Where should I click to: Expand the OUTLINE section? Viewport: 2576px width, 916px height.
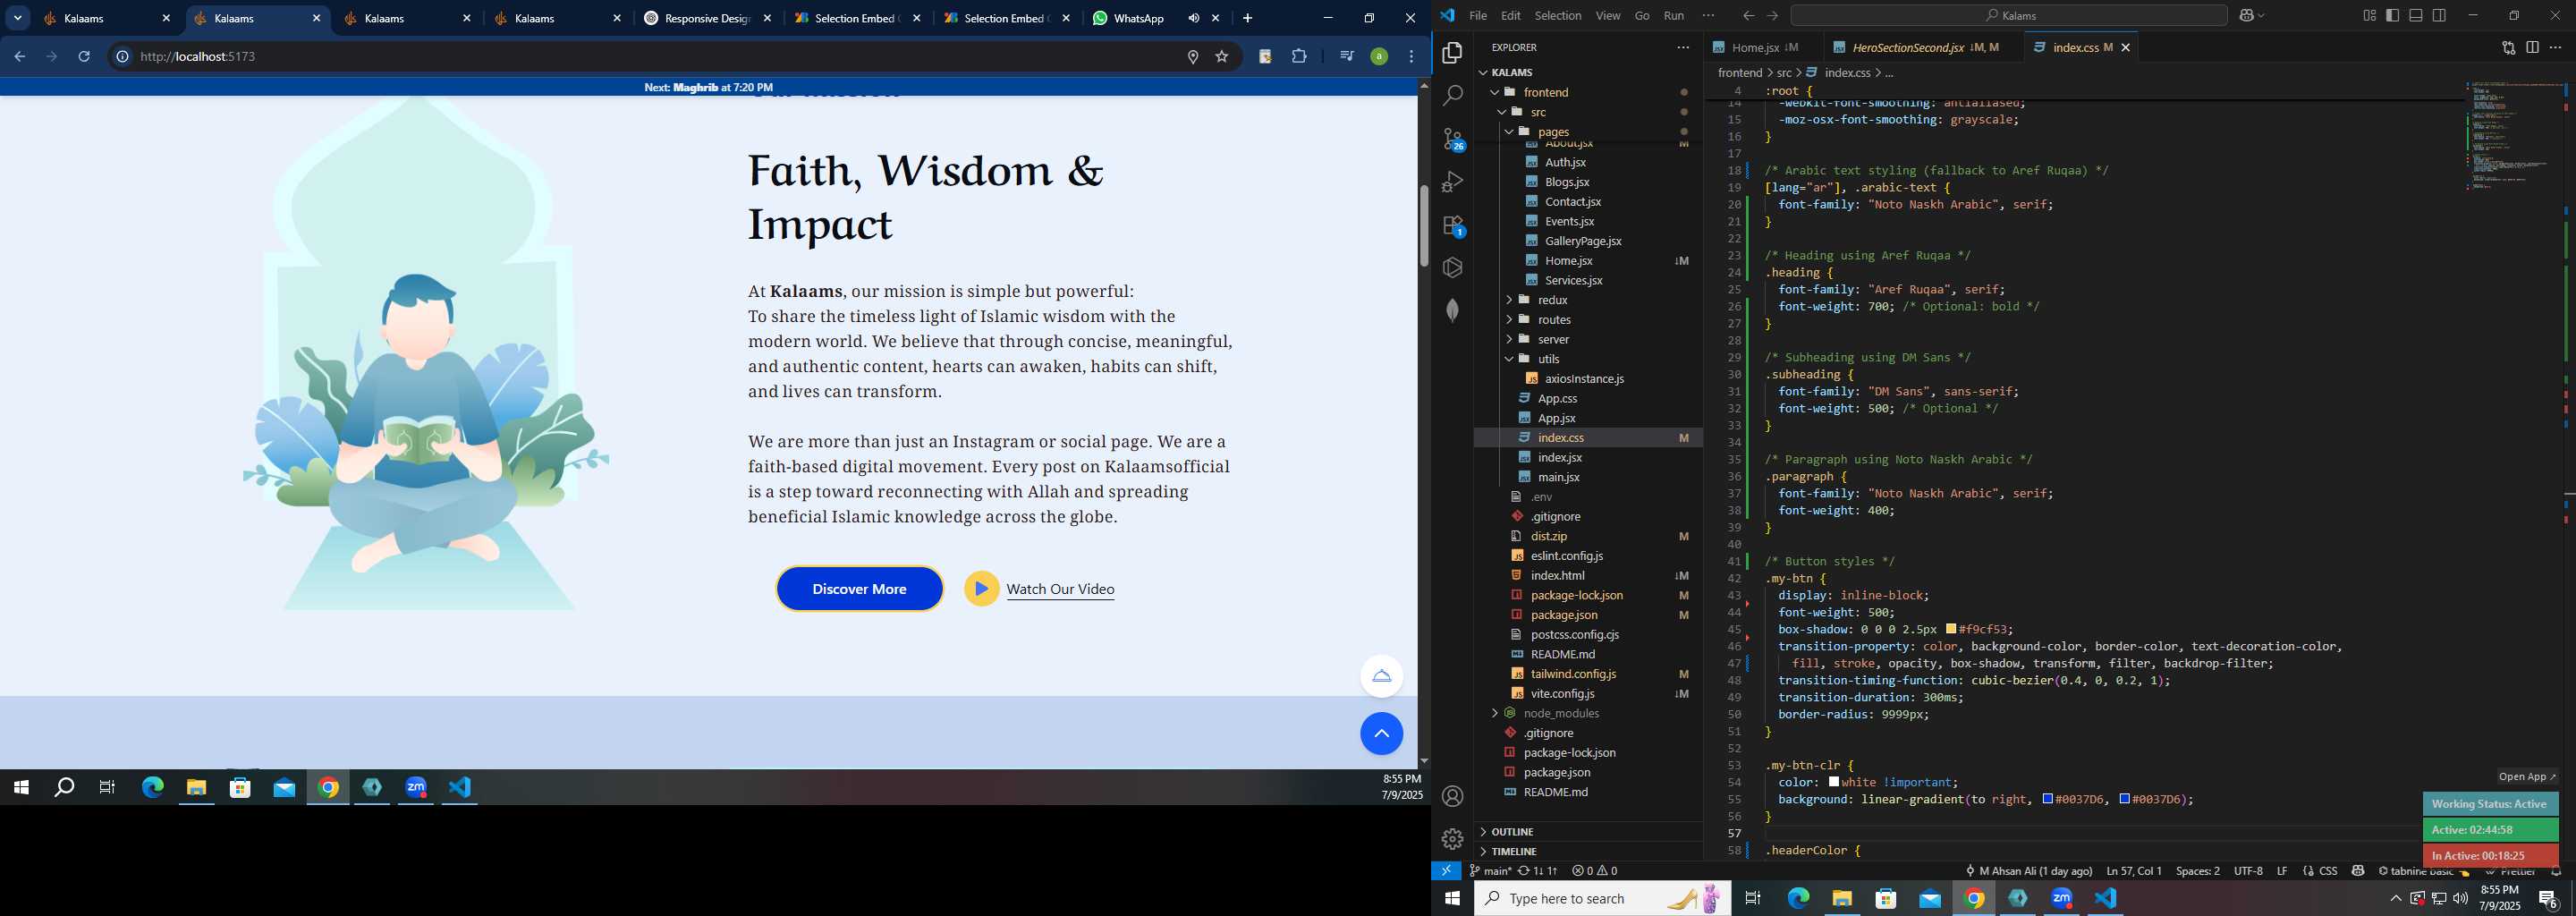pyautogui.click(x=1588, y=832)
